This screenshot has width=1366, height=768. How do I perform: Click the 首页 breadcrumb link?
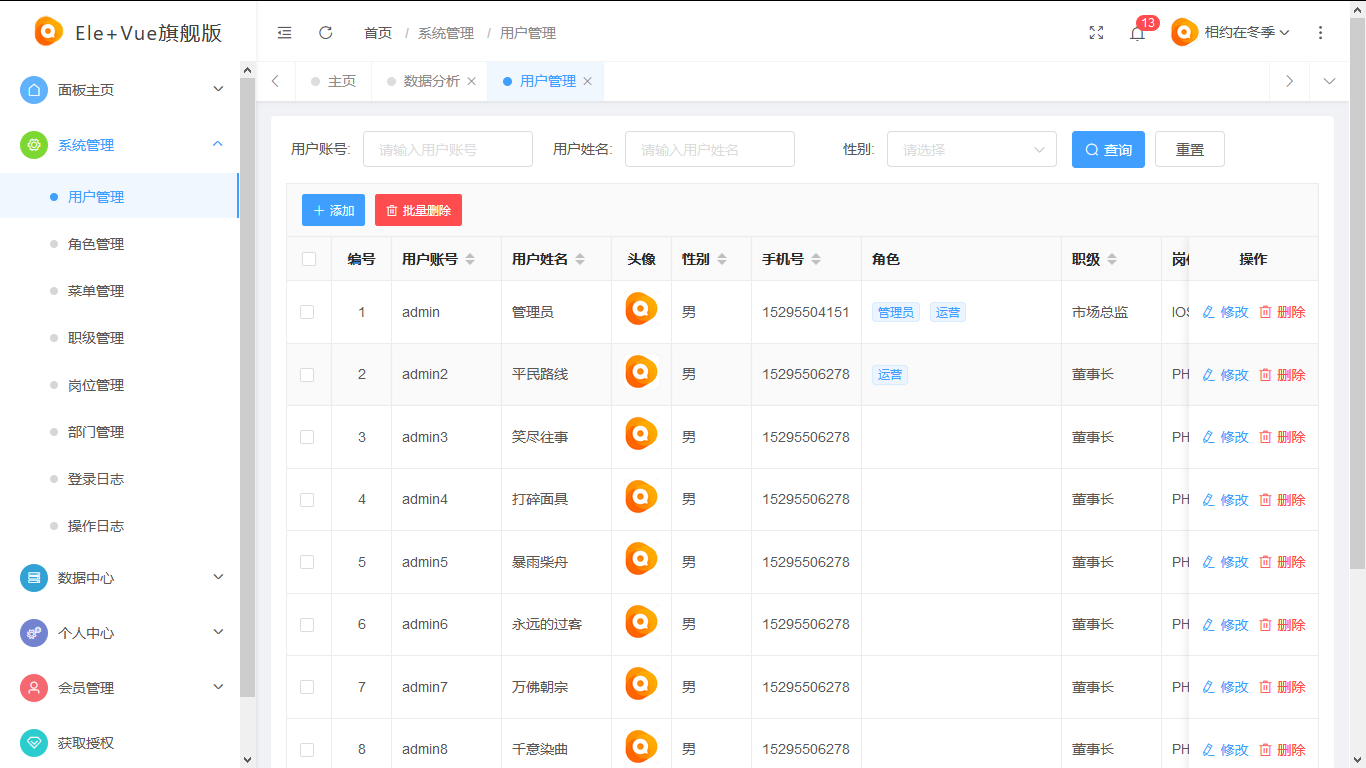(x=378, y=33)
